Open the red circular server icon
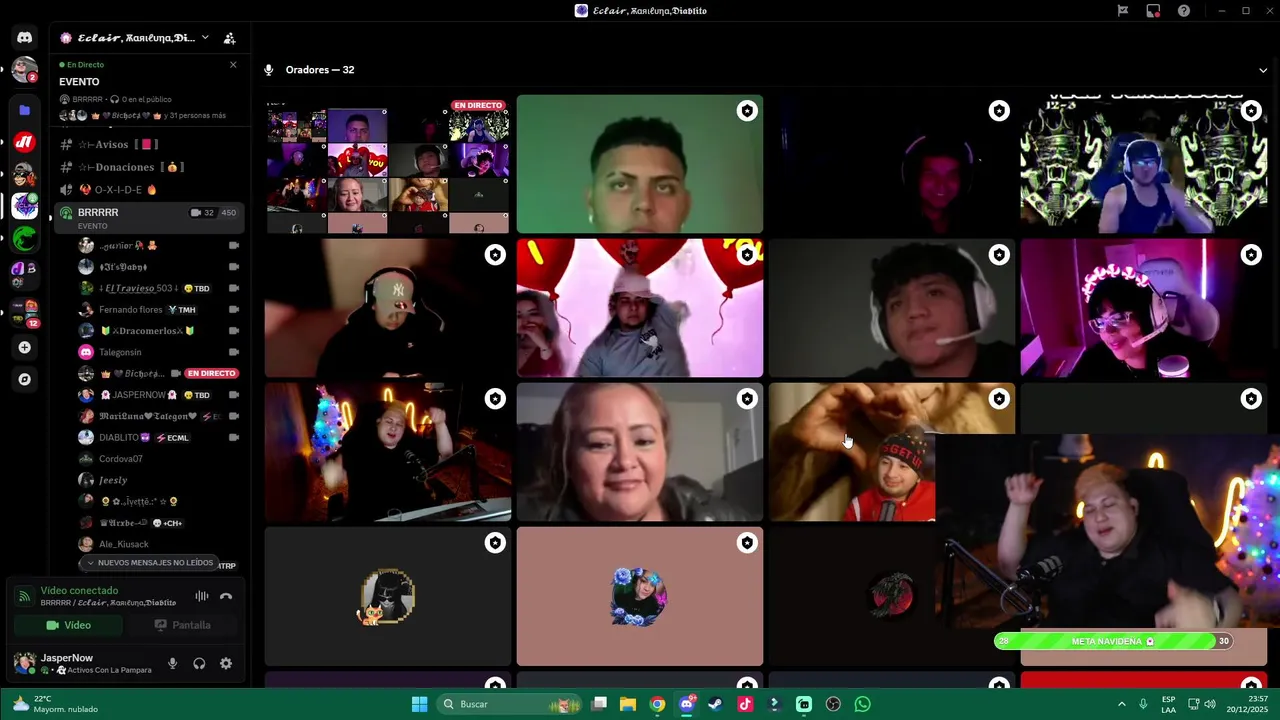The image size is (1280, 720). (25, 143)
